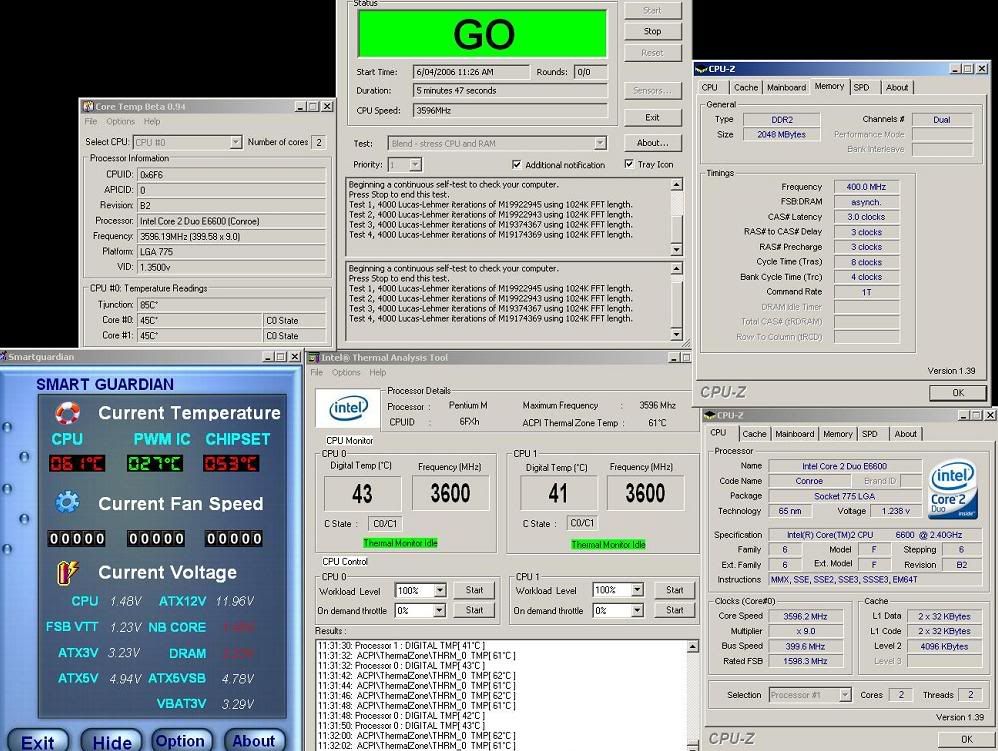Open the CPU 1 Workload Level dropdown
The height and width of the screenshot is (751, 998).
pos(637,590)
